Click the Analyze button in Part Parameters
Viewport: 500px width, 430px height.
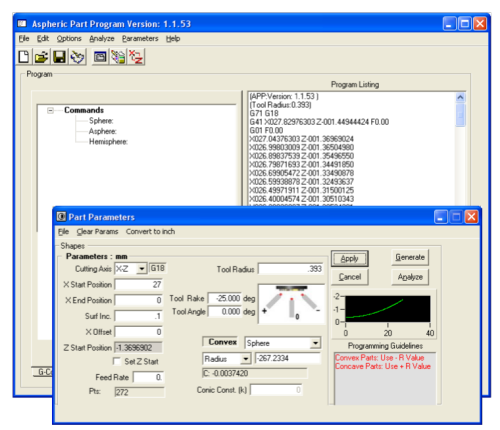pyautogui.click(x=410, y=277)
